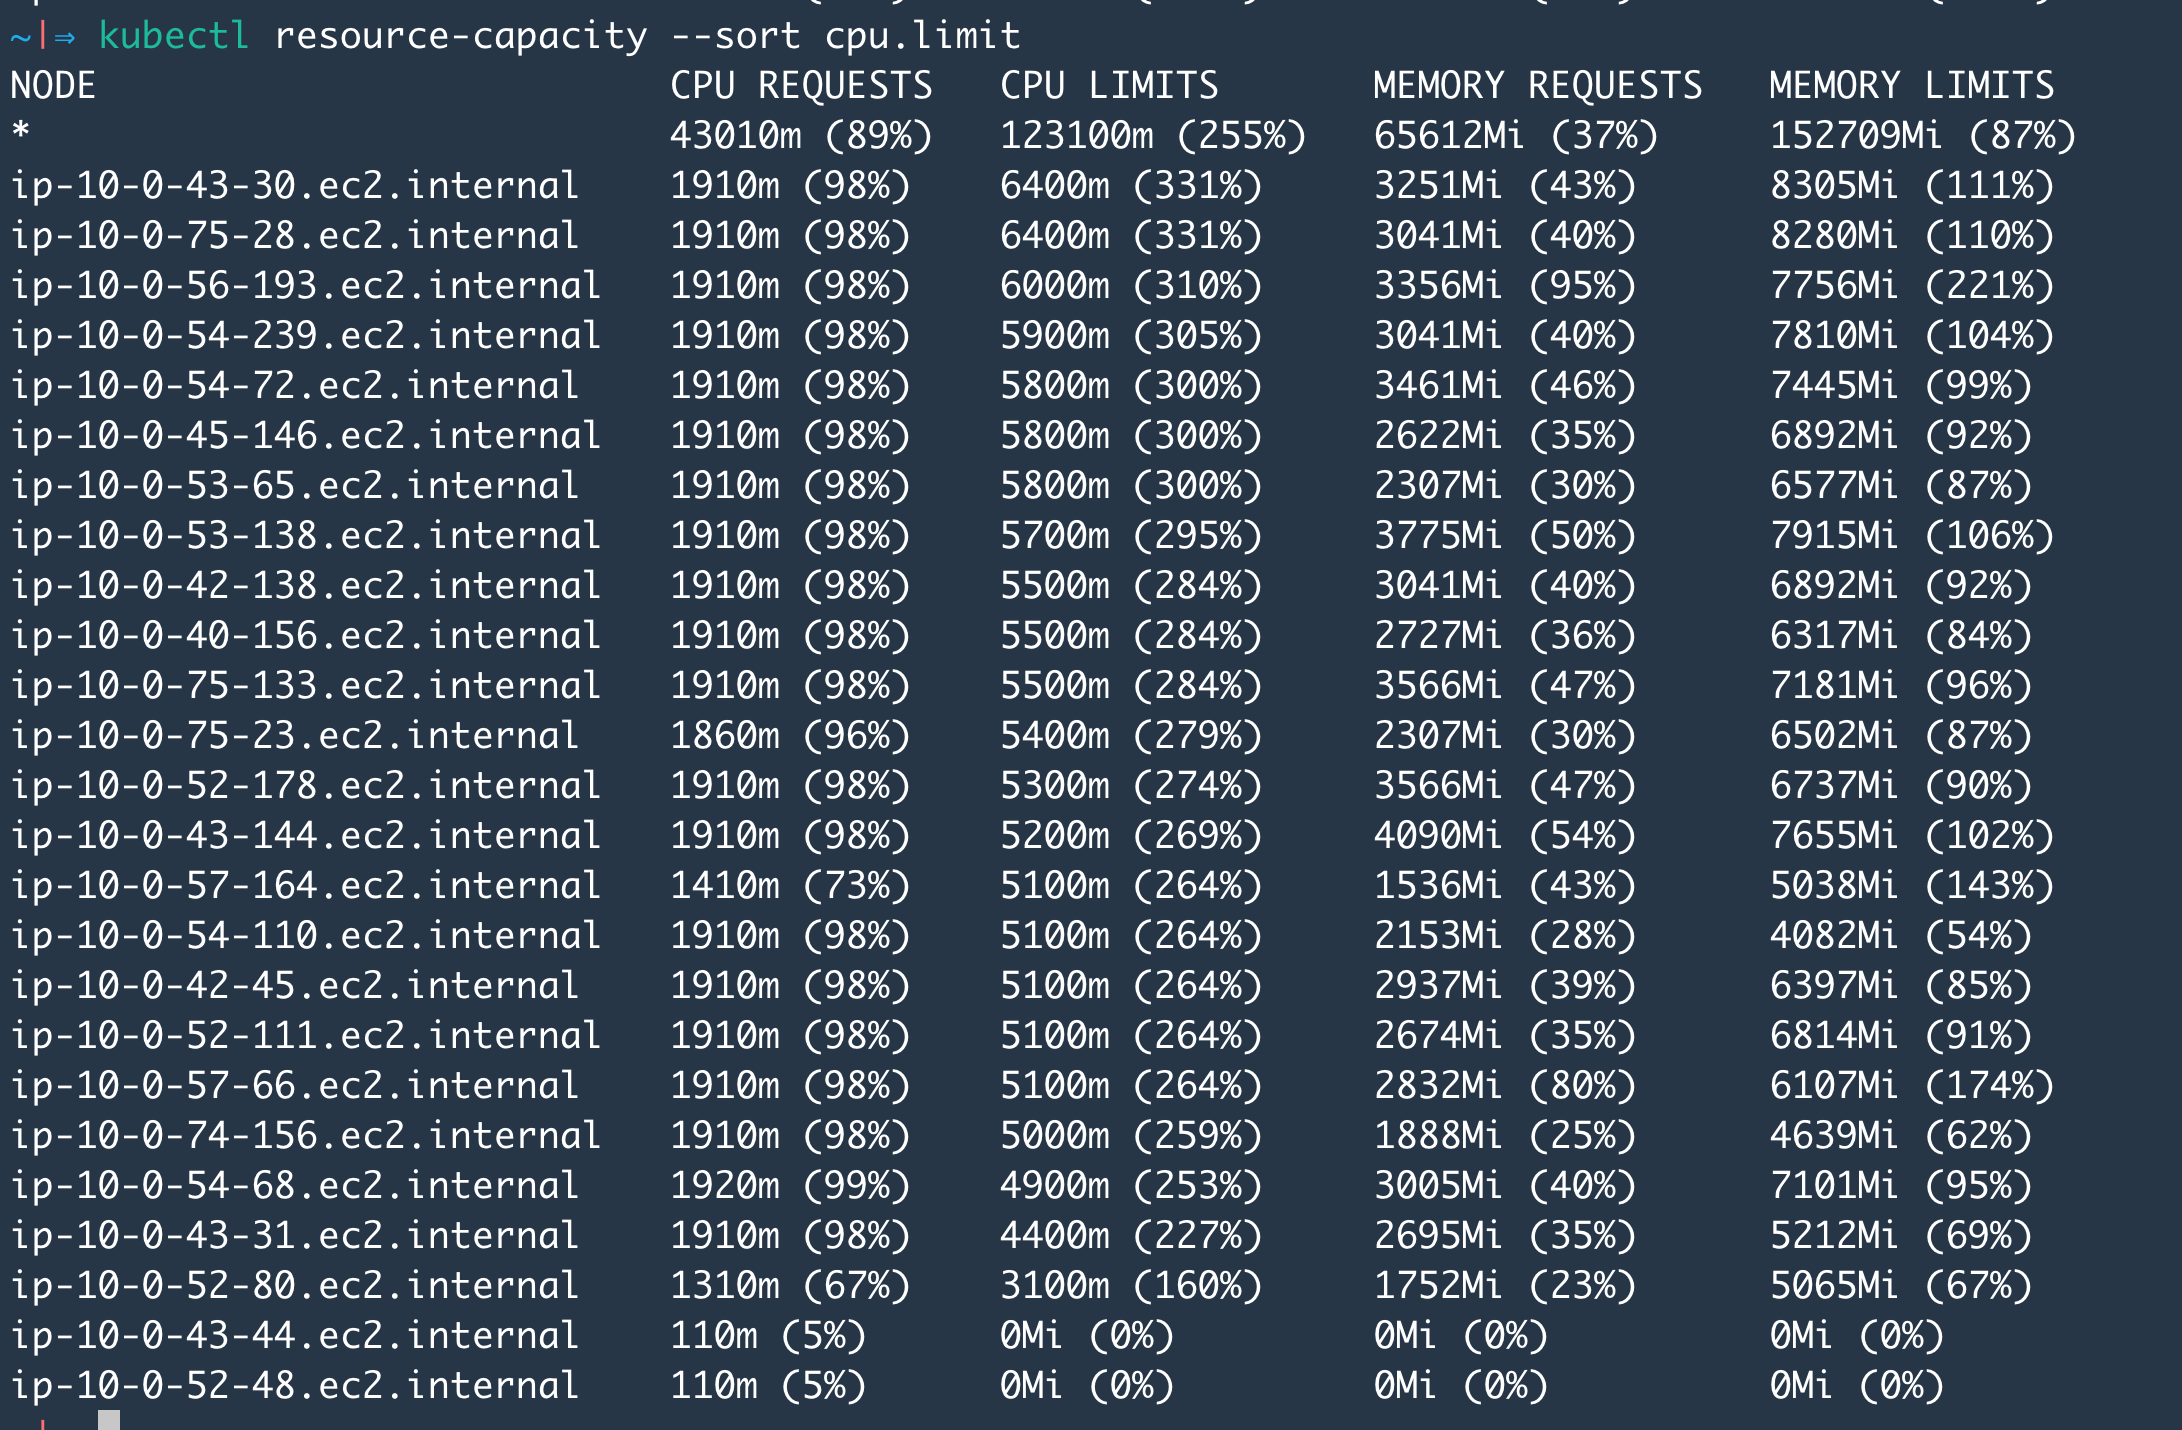Click the asterisk totals row

pos(20,135)
